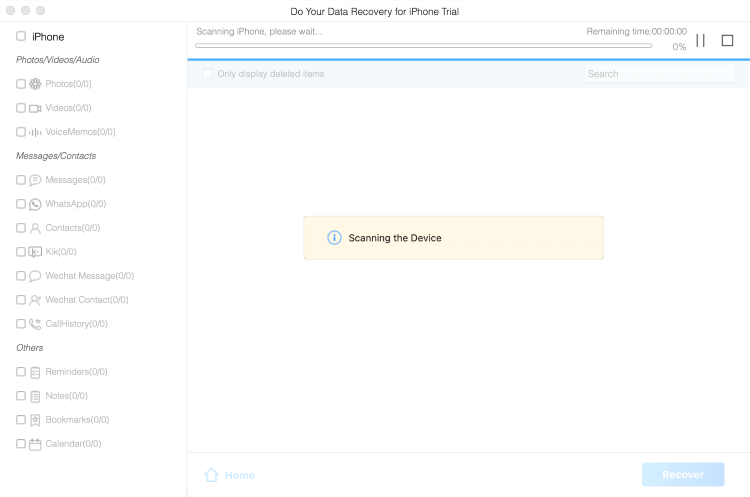Viewport: 750px width, 497px height.
Task: Select the Notes(0/0) label
Action: pos(66,396)
